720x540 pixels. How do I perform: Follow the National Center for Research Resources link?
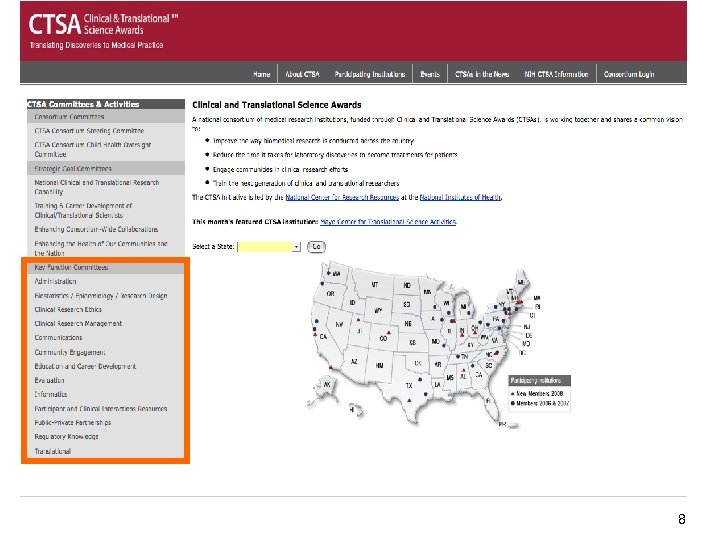(342, 197)
